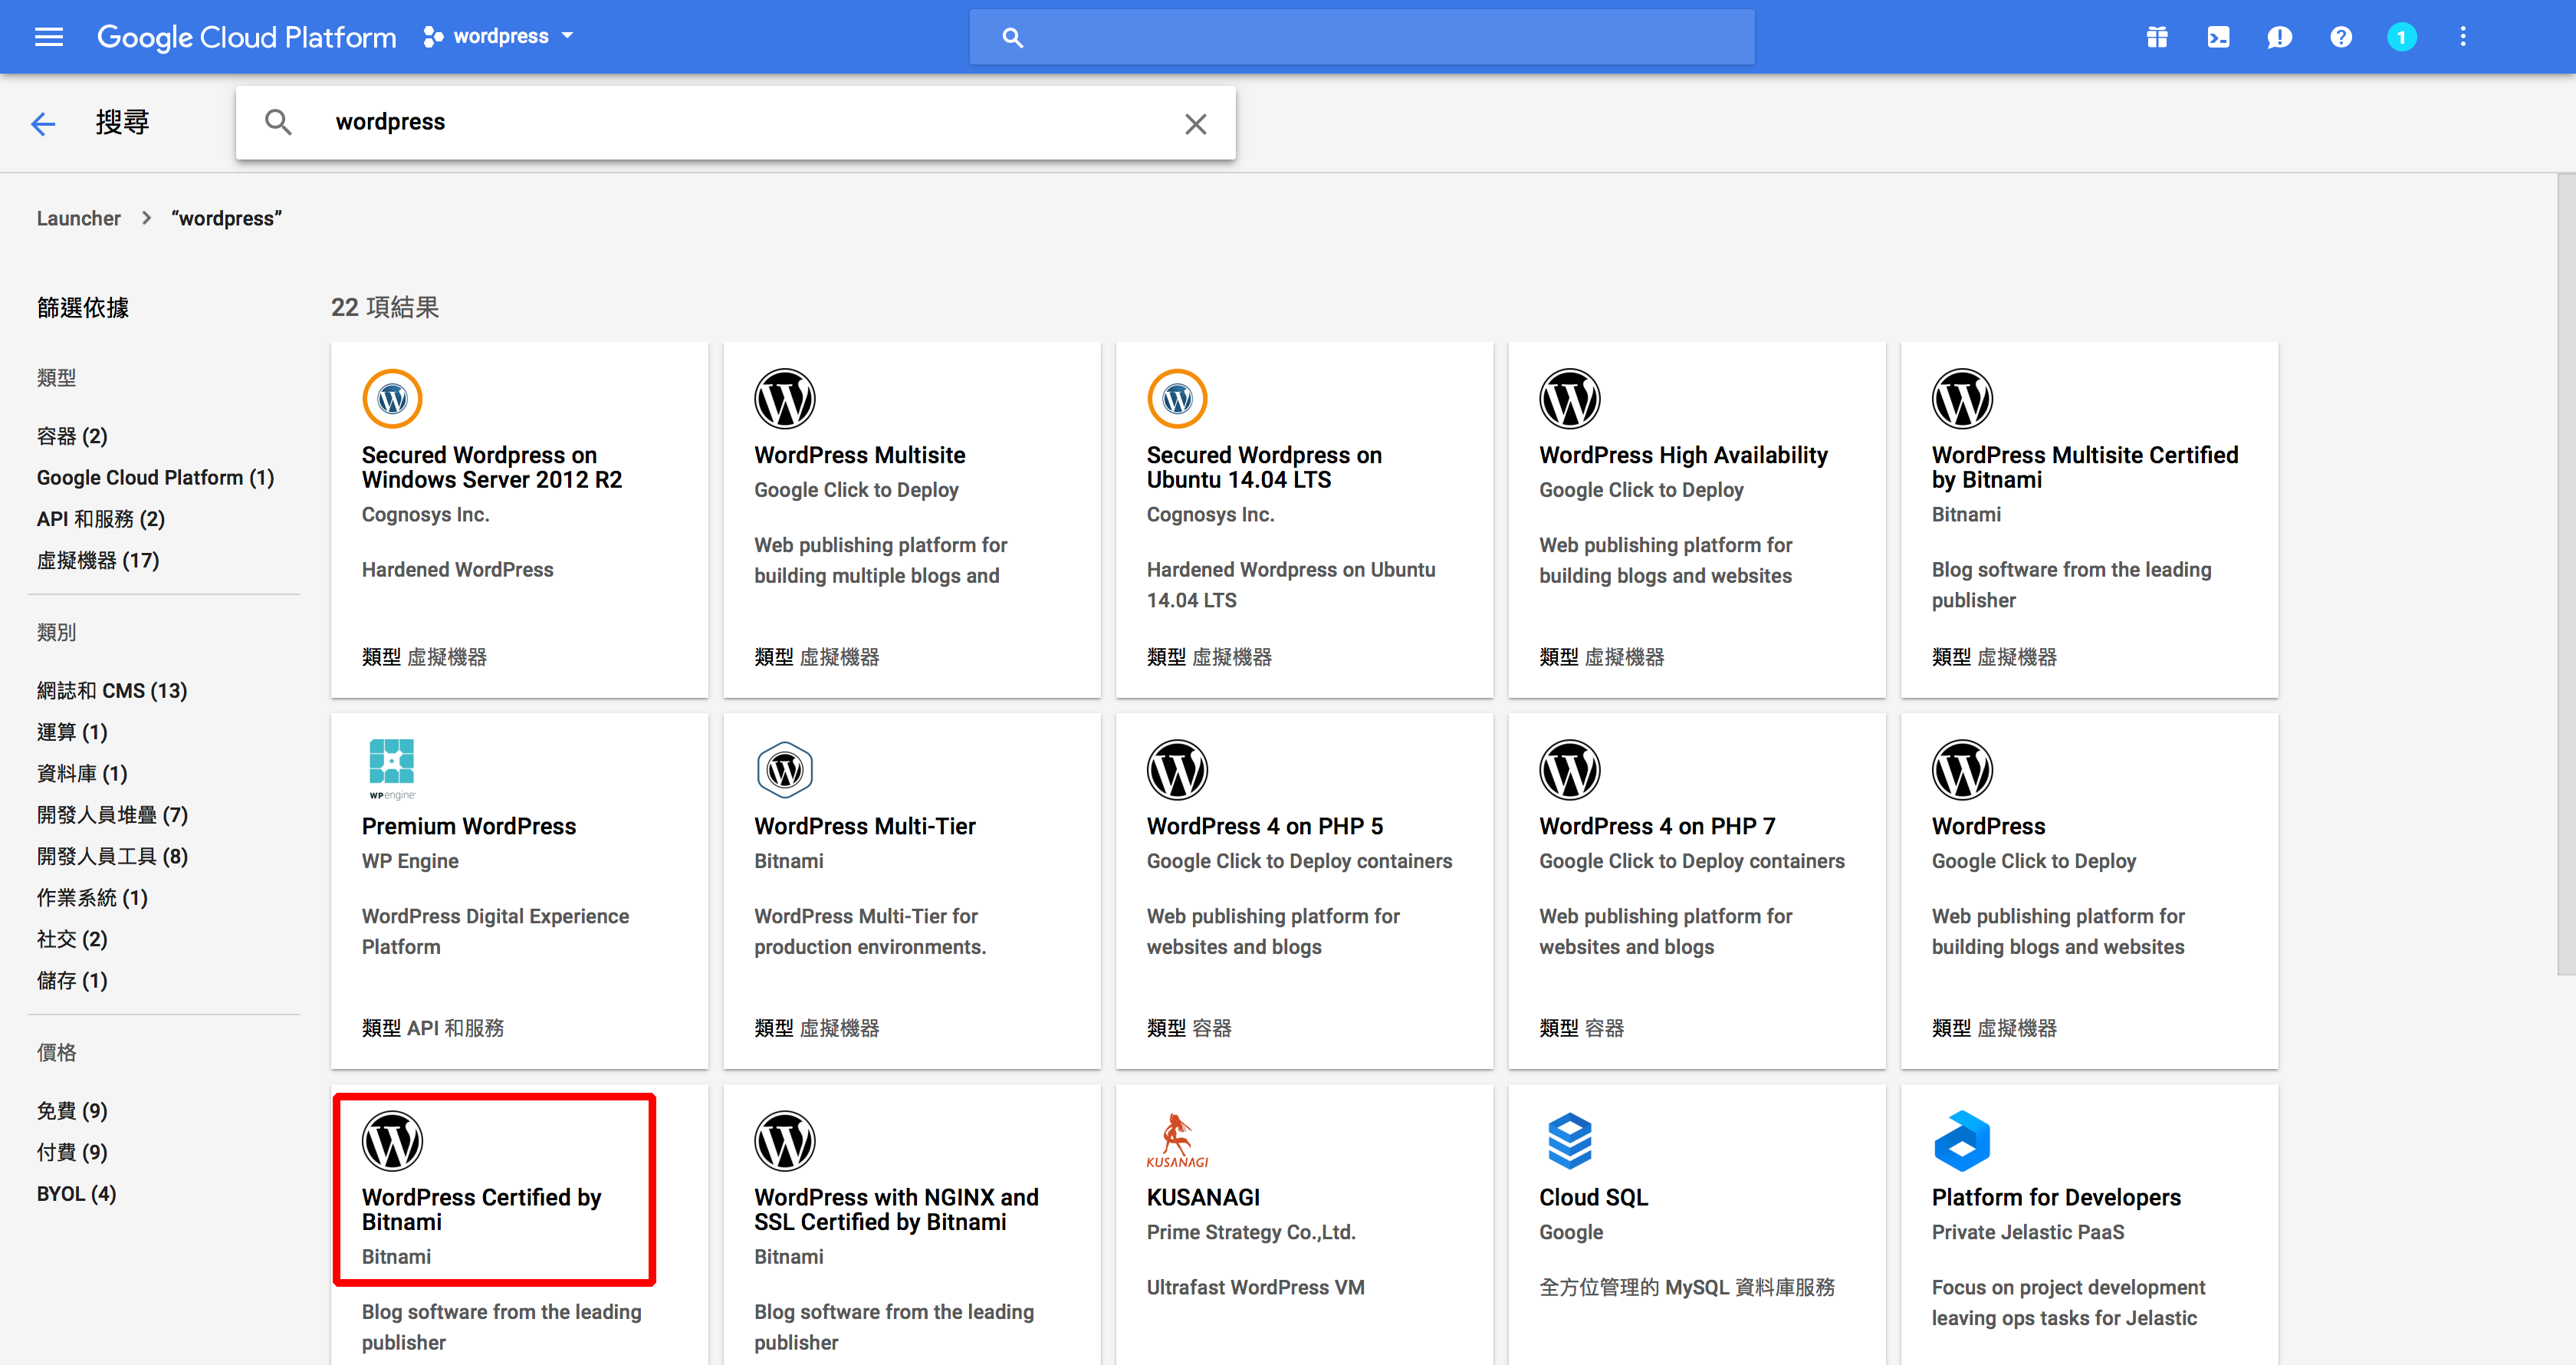Image resolution: width=2576 pixels, height=1365 pixels.
Task: Clear the wordpress search text
Action: [1195, 124]
